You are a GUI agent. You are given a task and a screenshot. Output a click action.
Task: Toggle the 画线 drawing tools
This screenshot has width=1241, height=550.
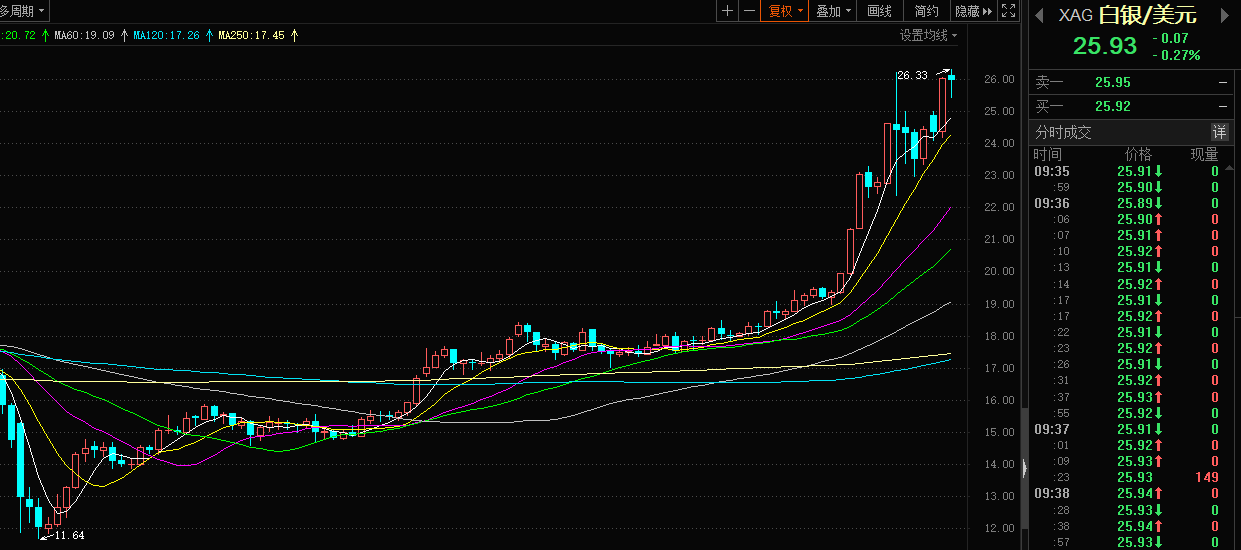click(x=879, y=11)
